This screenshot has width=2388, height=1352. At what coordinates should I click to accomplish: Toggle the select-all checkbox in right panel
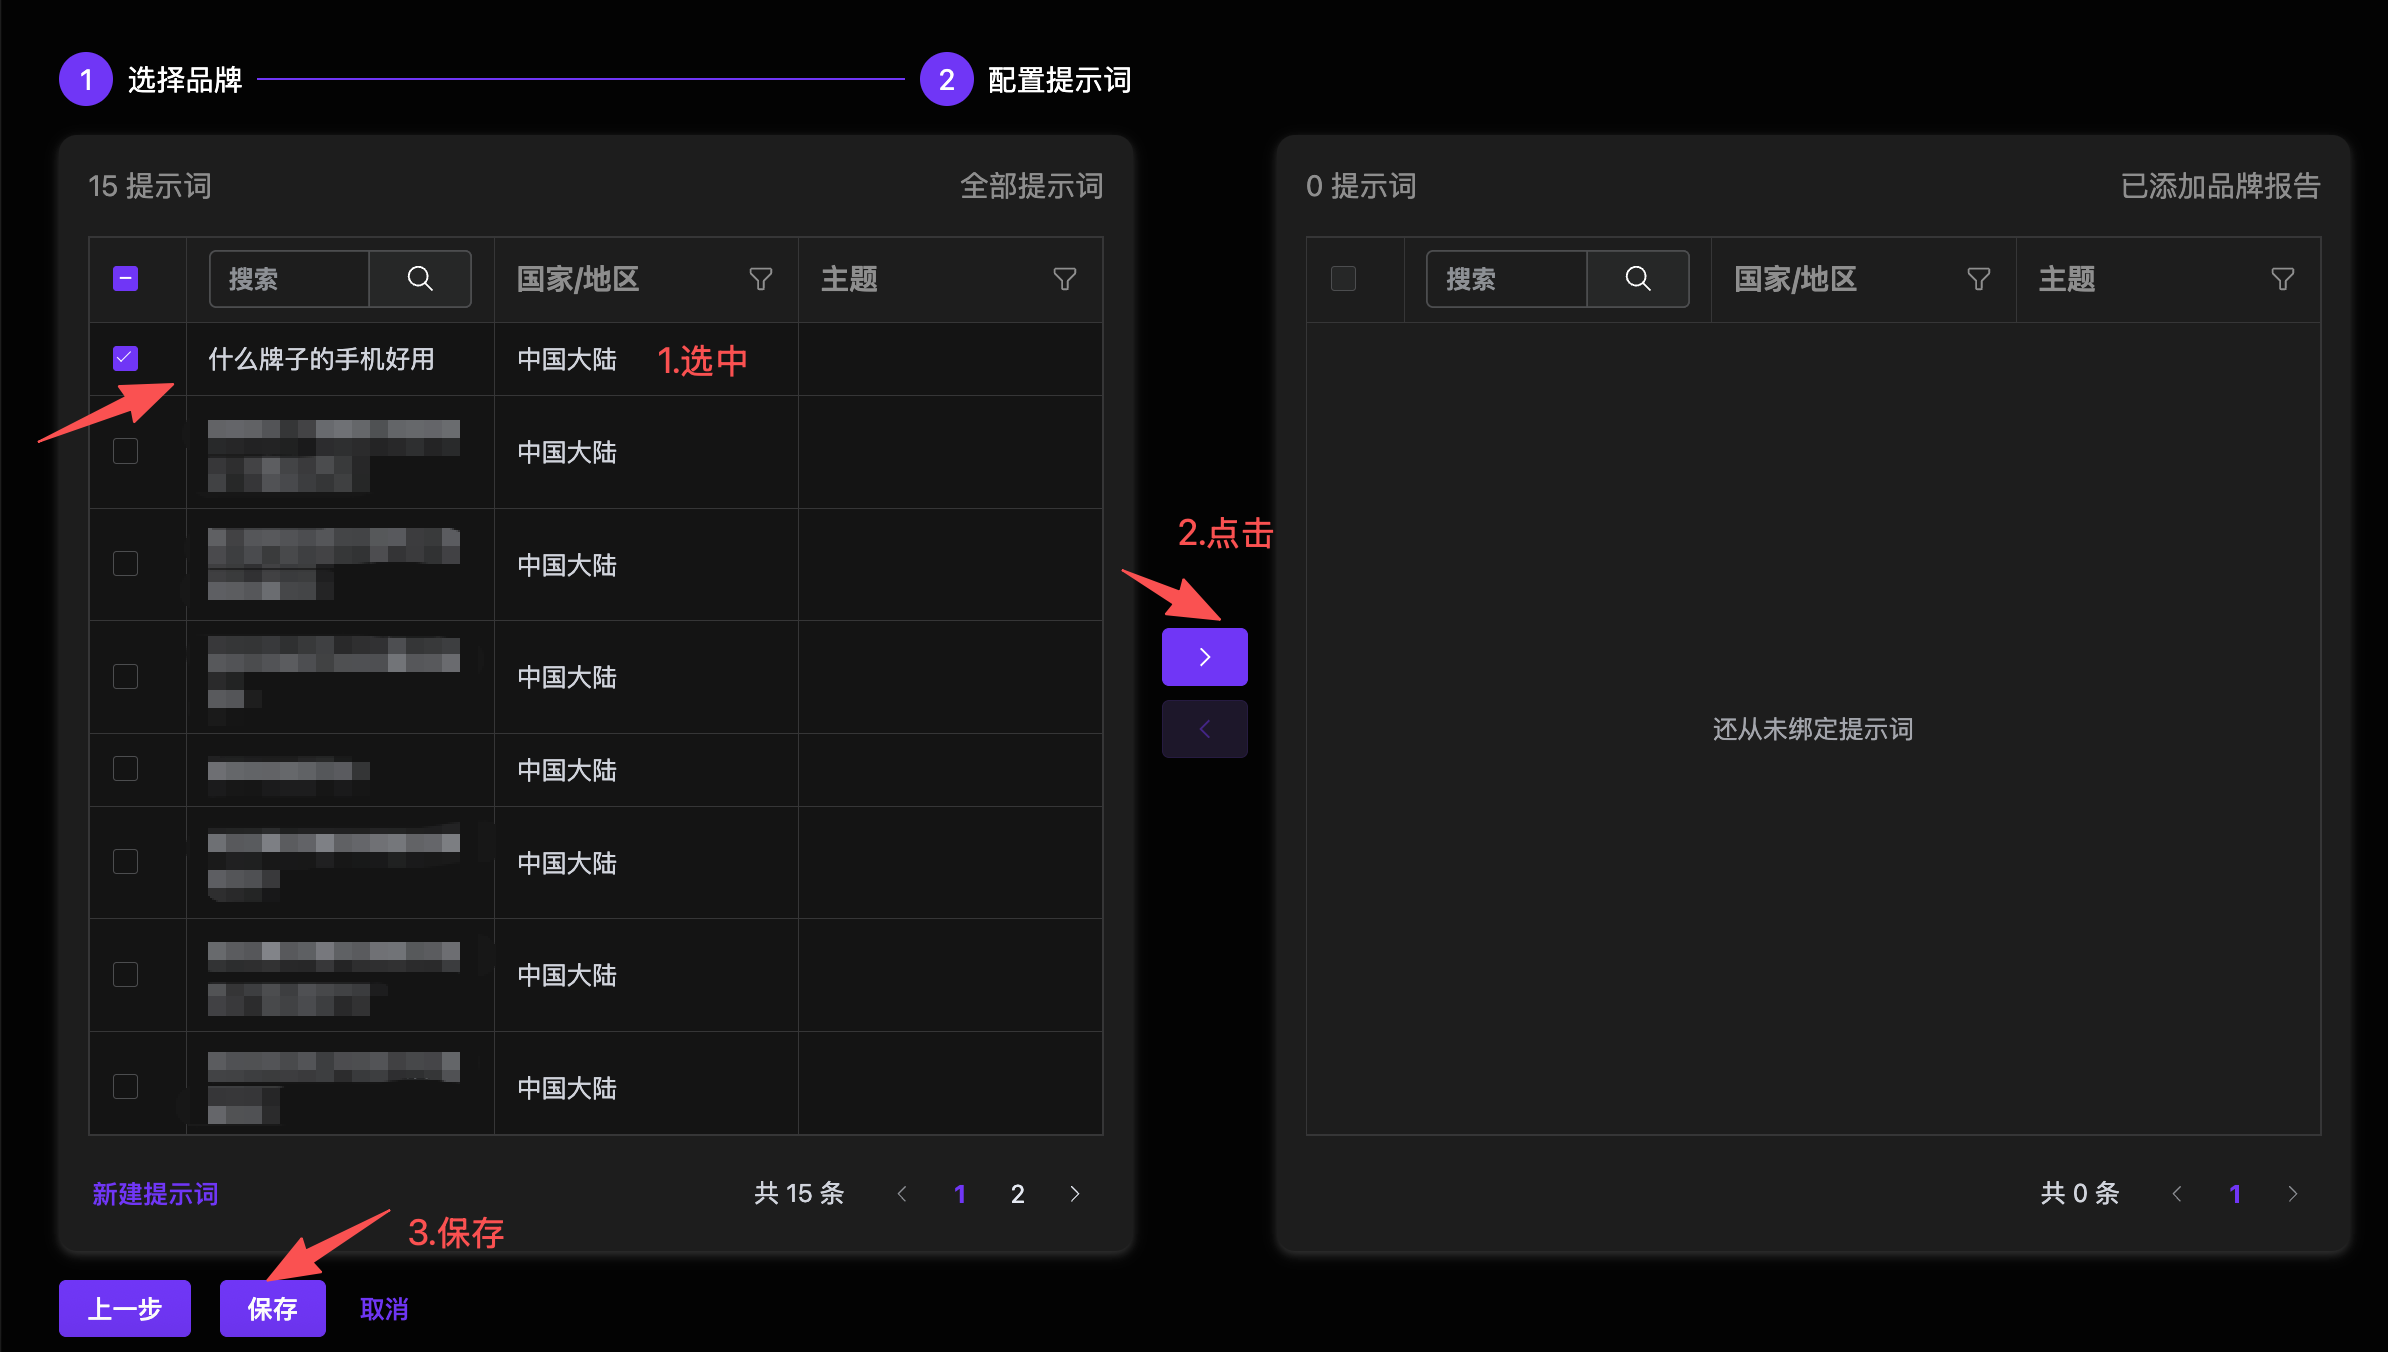[1342, 278]
